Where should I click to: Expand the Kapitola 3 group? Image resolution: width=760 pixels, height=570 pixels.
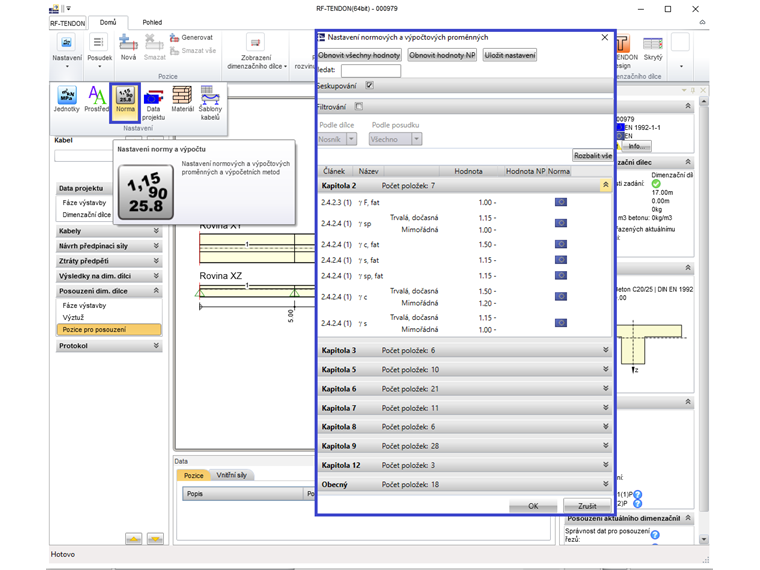pyautogui.click(x=605, y=350)
